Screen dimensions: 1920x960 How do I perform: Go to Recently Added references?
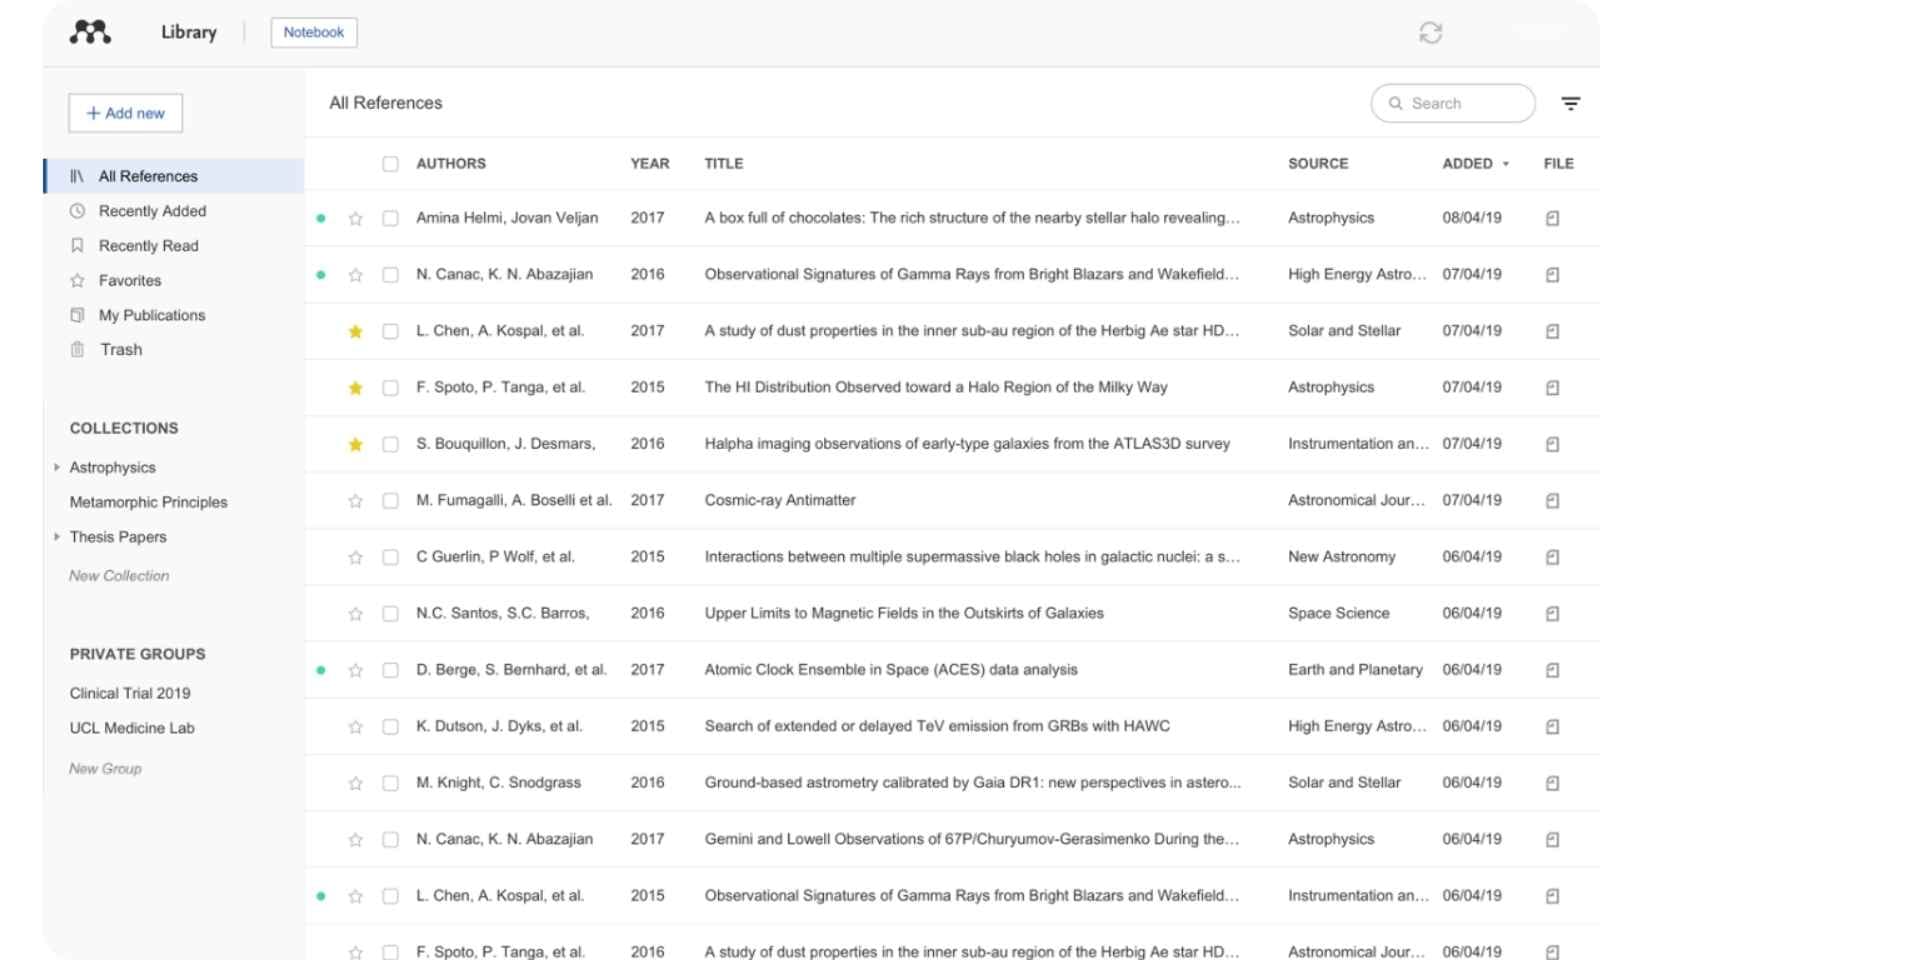click(x=152, y=211)
